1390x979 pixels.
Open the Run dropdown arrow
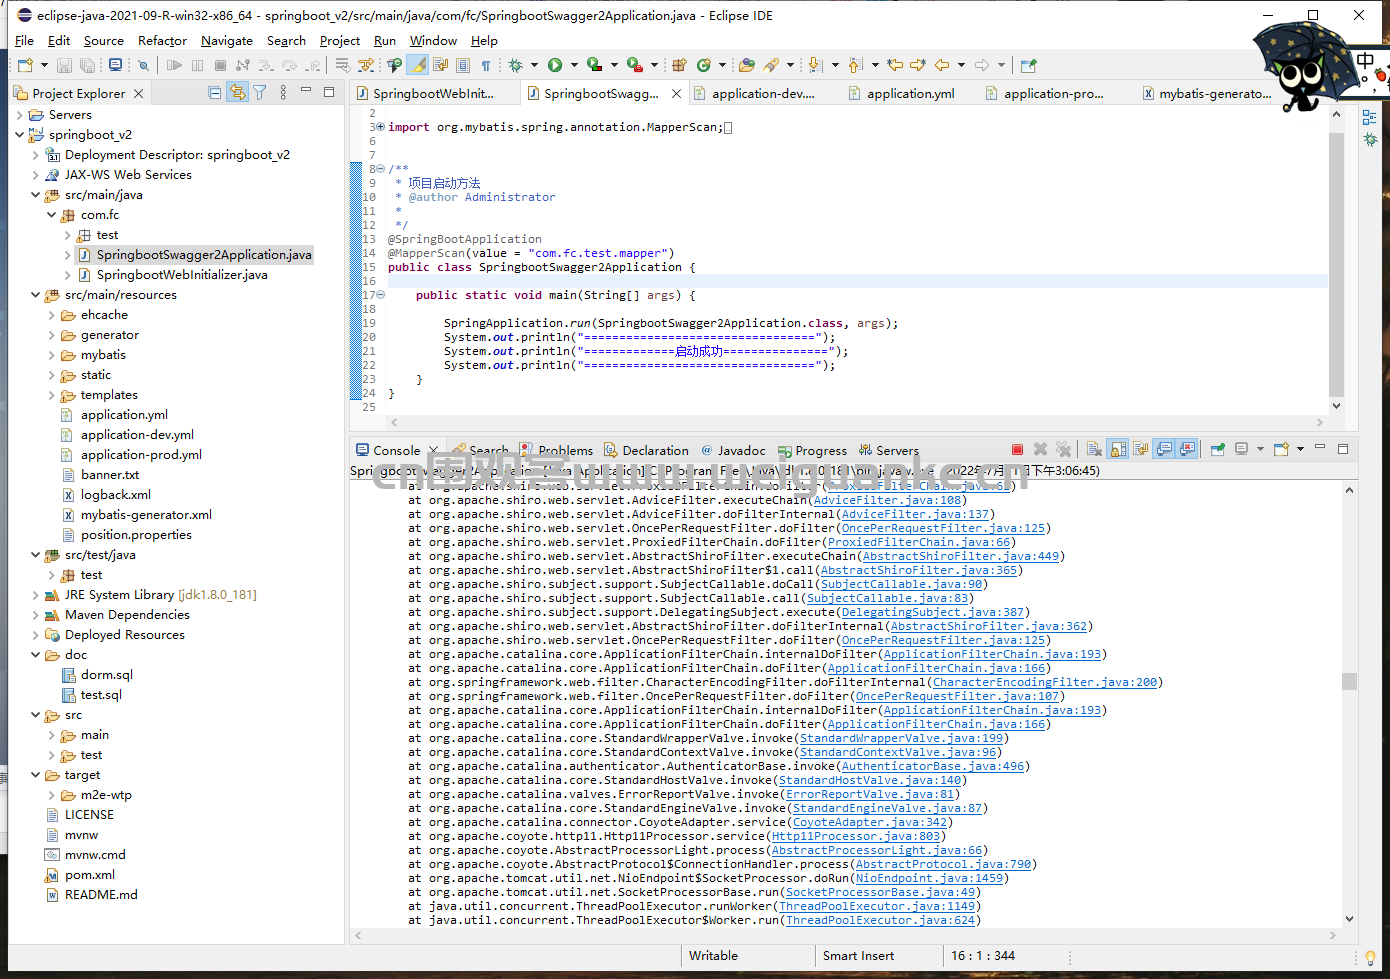click(x=574, y=65)
